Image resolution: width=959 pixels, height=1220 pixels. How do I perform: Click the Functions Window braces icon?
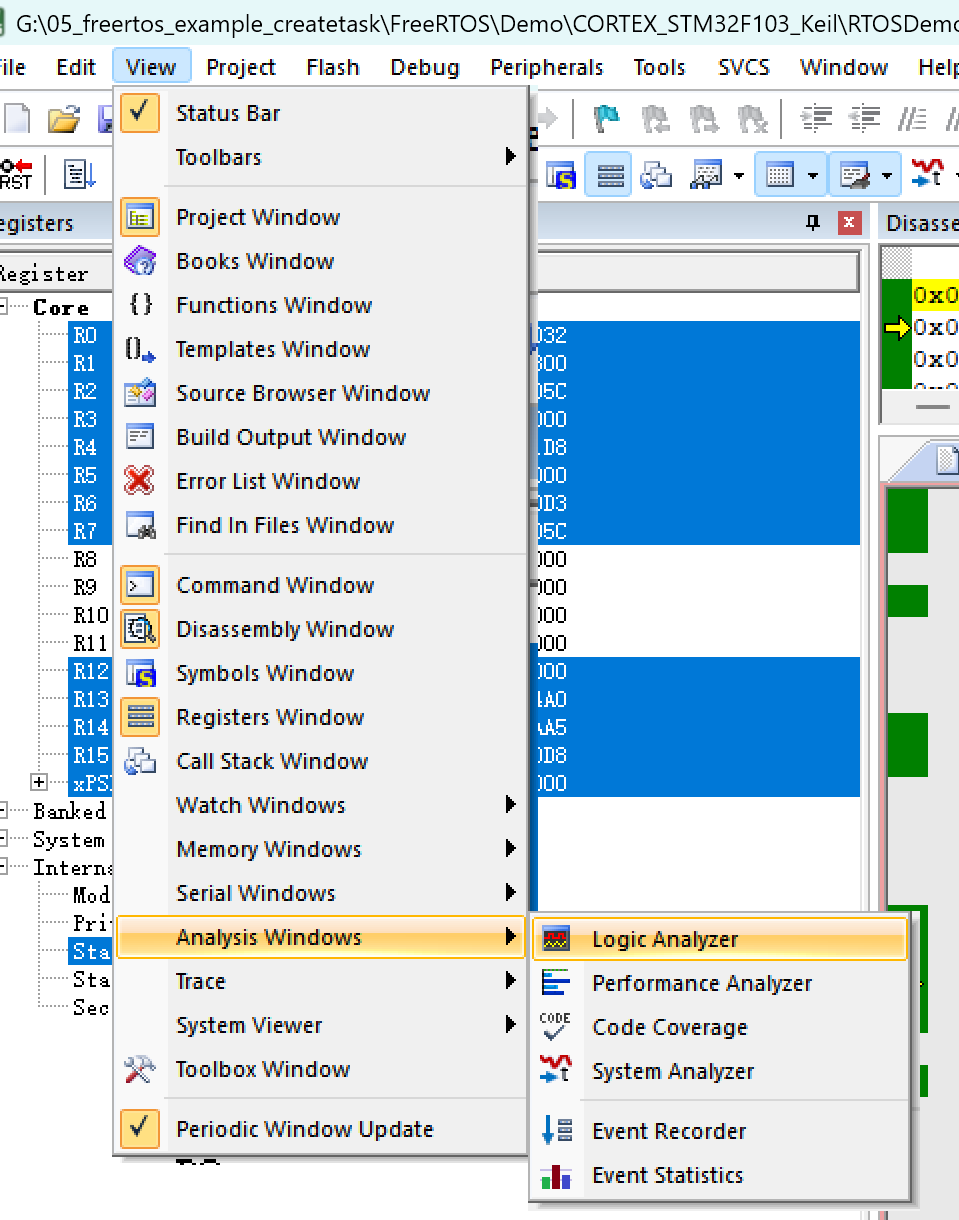[x=140, y=305]
